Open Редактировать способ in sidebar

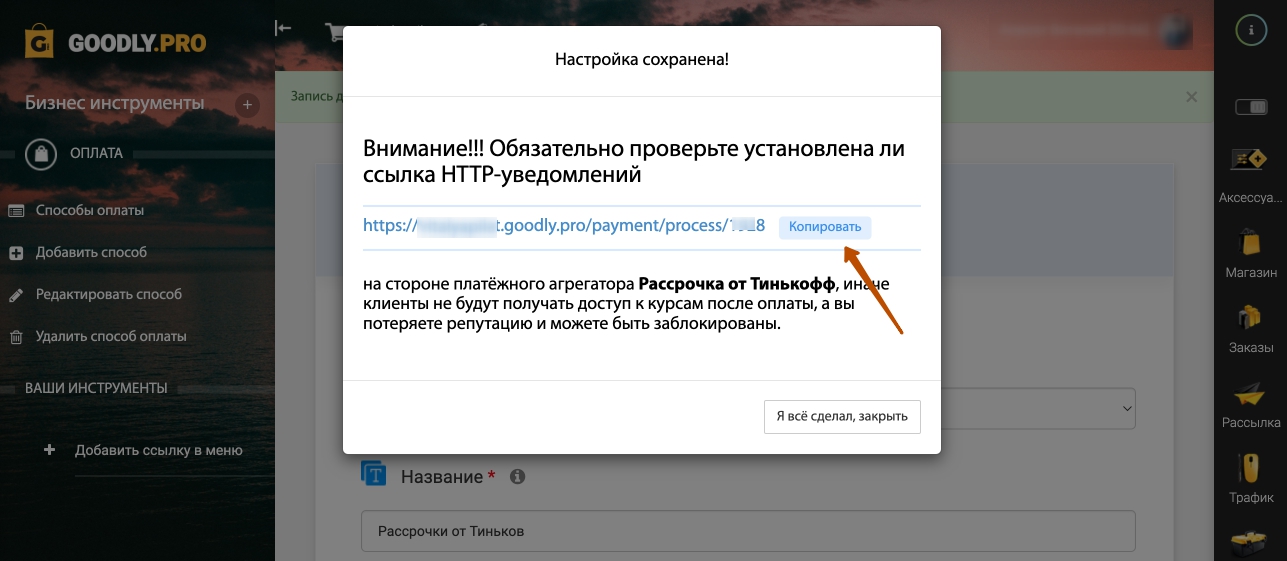109,294
